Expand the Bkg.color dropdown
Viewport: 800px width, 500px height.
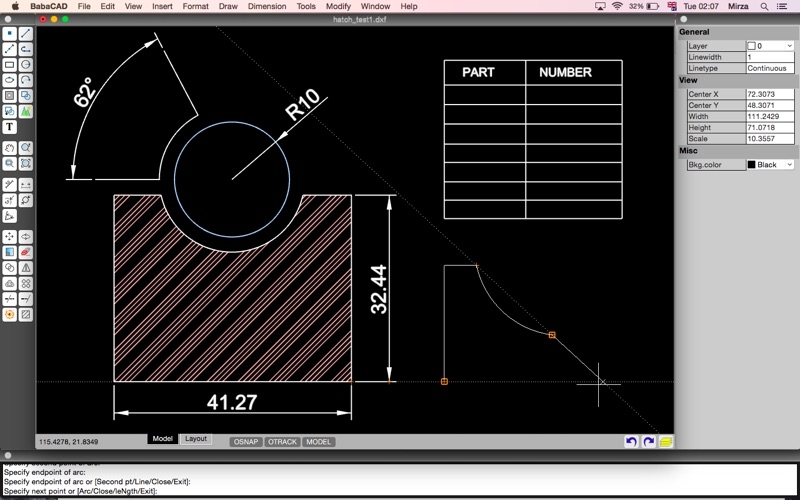tap(770, 164)
